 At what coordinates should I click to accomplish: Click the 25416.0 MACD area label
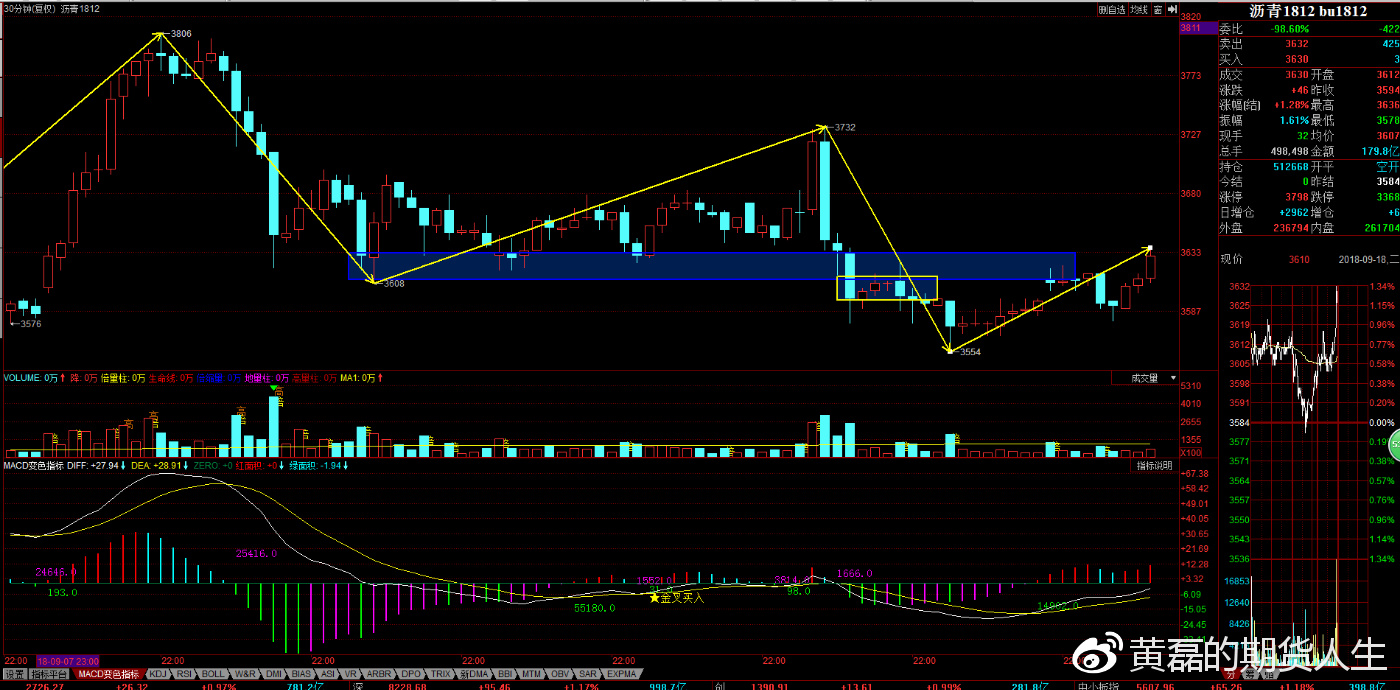[x=256, y=552]
